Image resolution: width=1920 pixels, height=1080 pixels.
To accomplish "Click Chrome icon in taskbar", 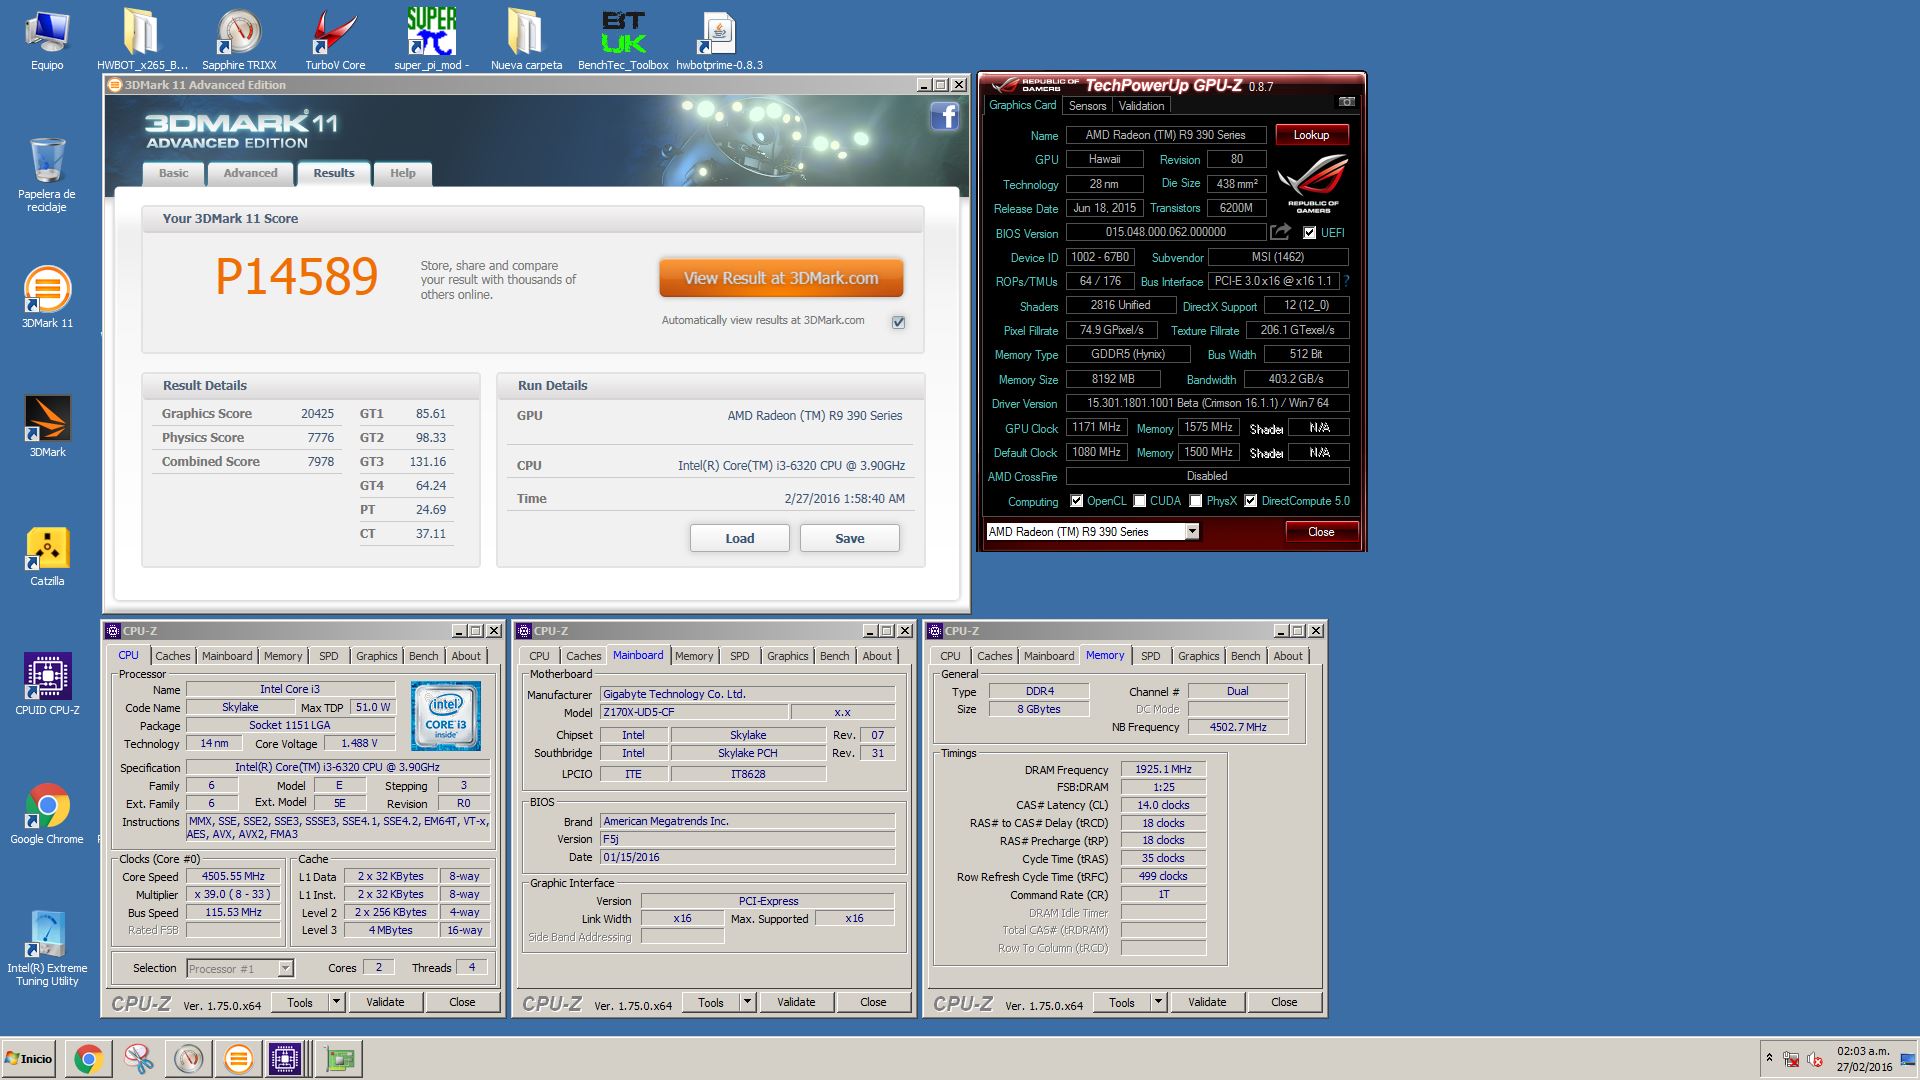I will (88, 1059).
